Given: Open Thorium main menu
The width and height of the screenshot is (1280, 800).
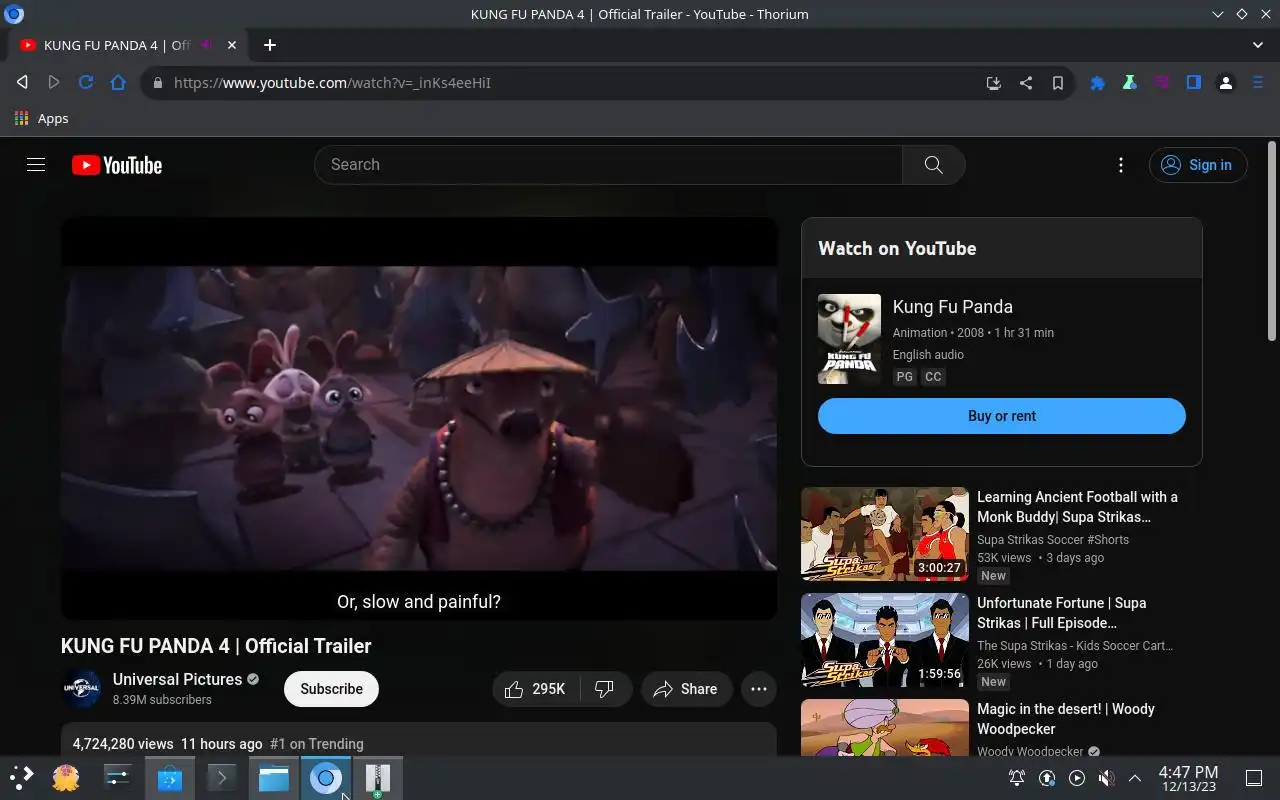Looking at the screenshot, I should tap(1258, 83).
